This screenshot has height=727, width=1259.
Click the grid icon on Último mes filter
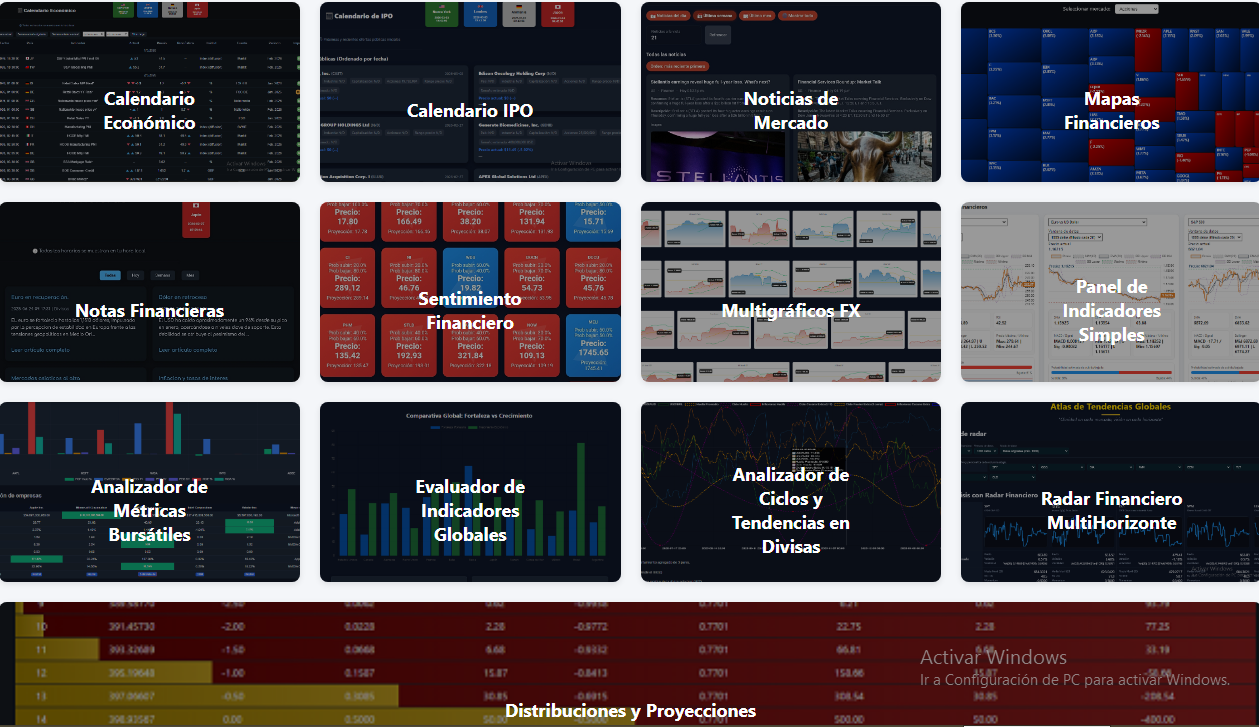pos(745,15)
